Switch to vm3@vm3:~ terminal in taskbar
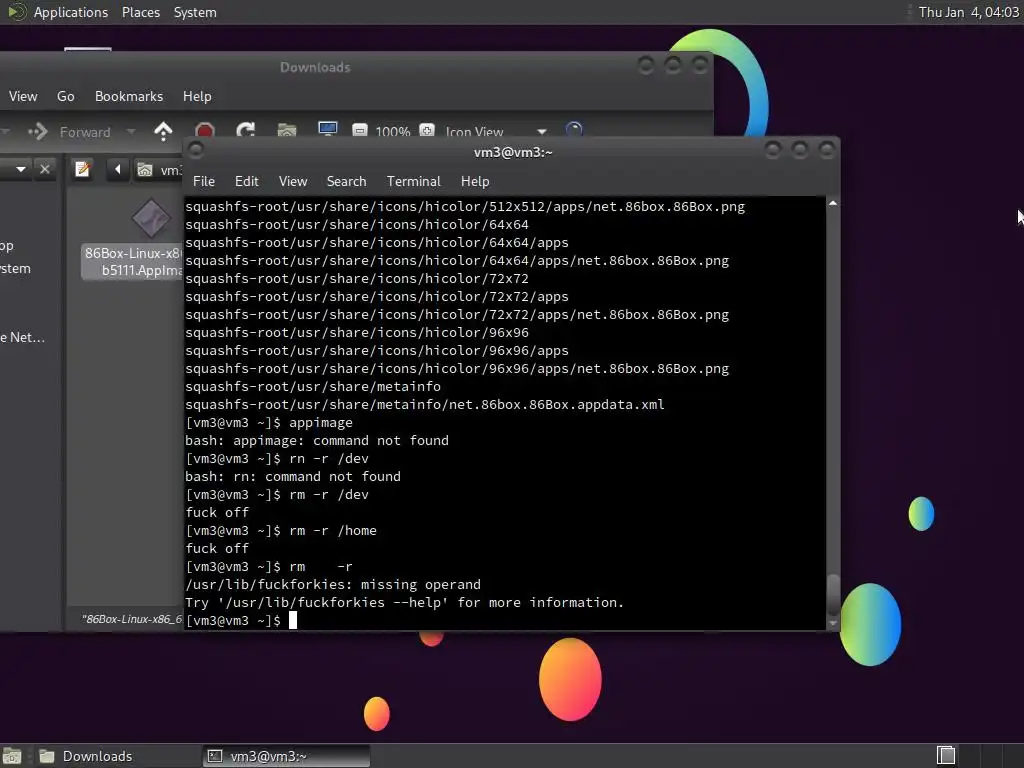This screenshot has width=1024, height=768. (285, 756)
